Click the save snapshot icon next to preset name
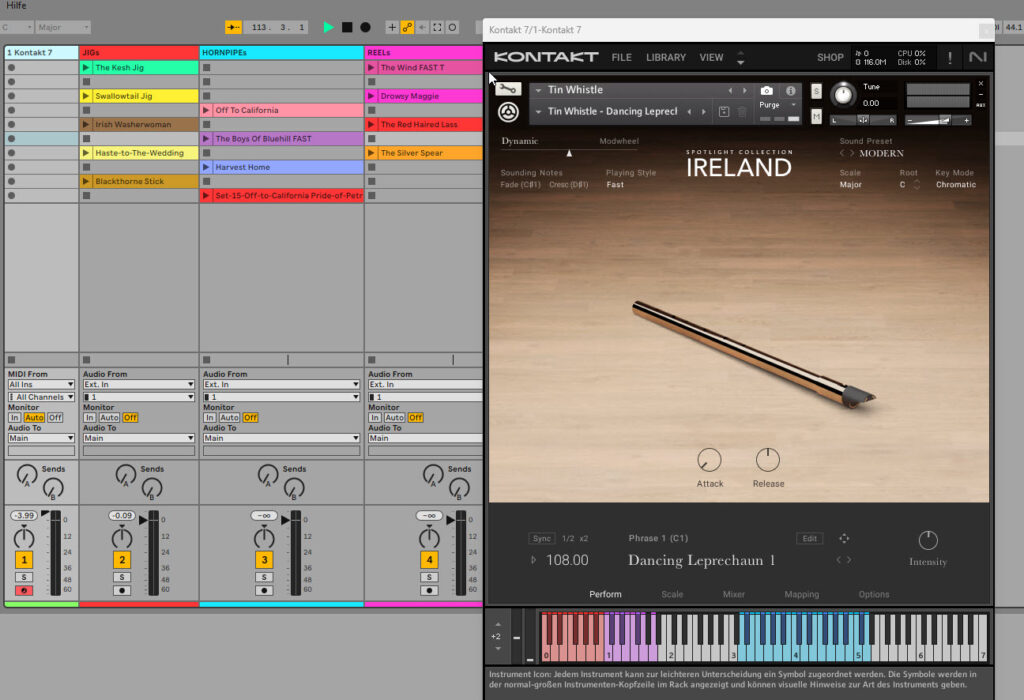 pos(724,112)
